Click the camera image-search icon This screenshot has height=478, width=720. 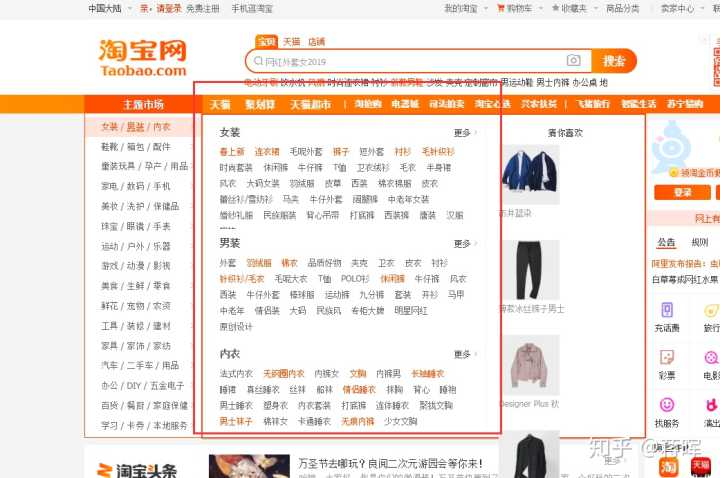tap(574, 61)
